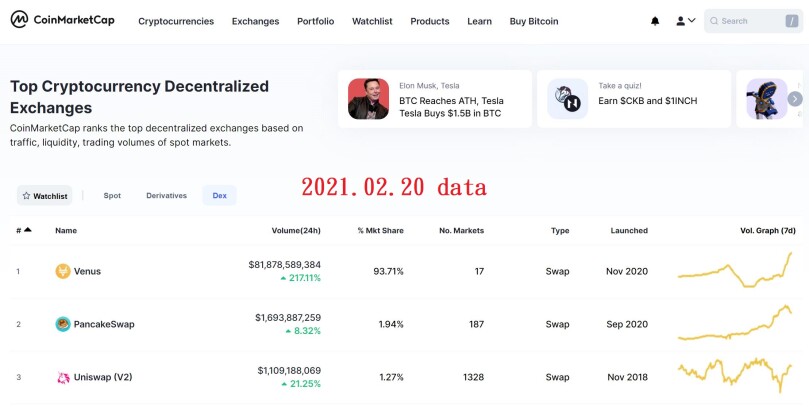
Task: Sort by the # rank column
Action: 24,231
